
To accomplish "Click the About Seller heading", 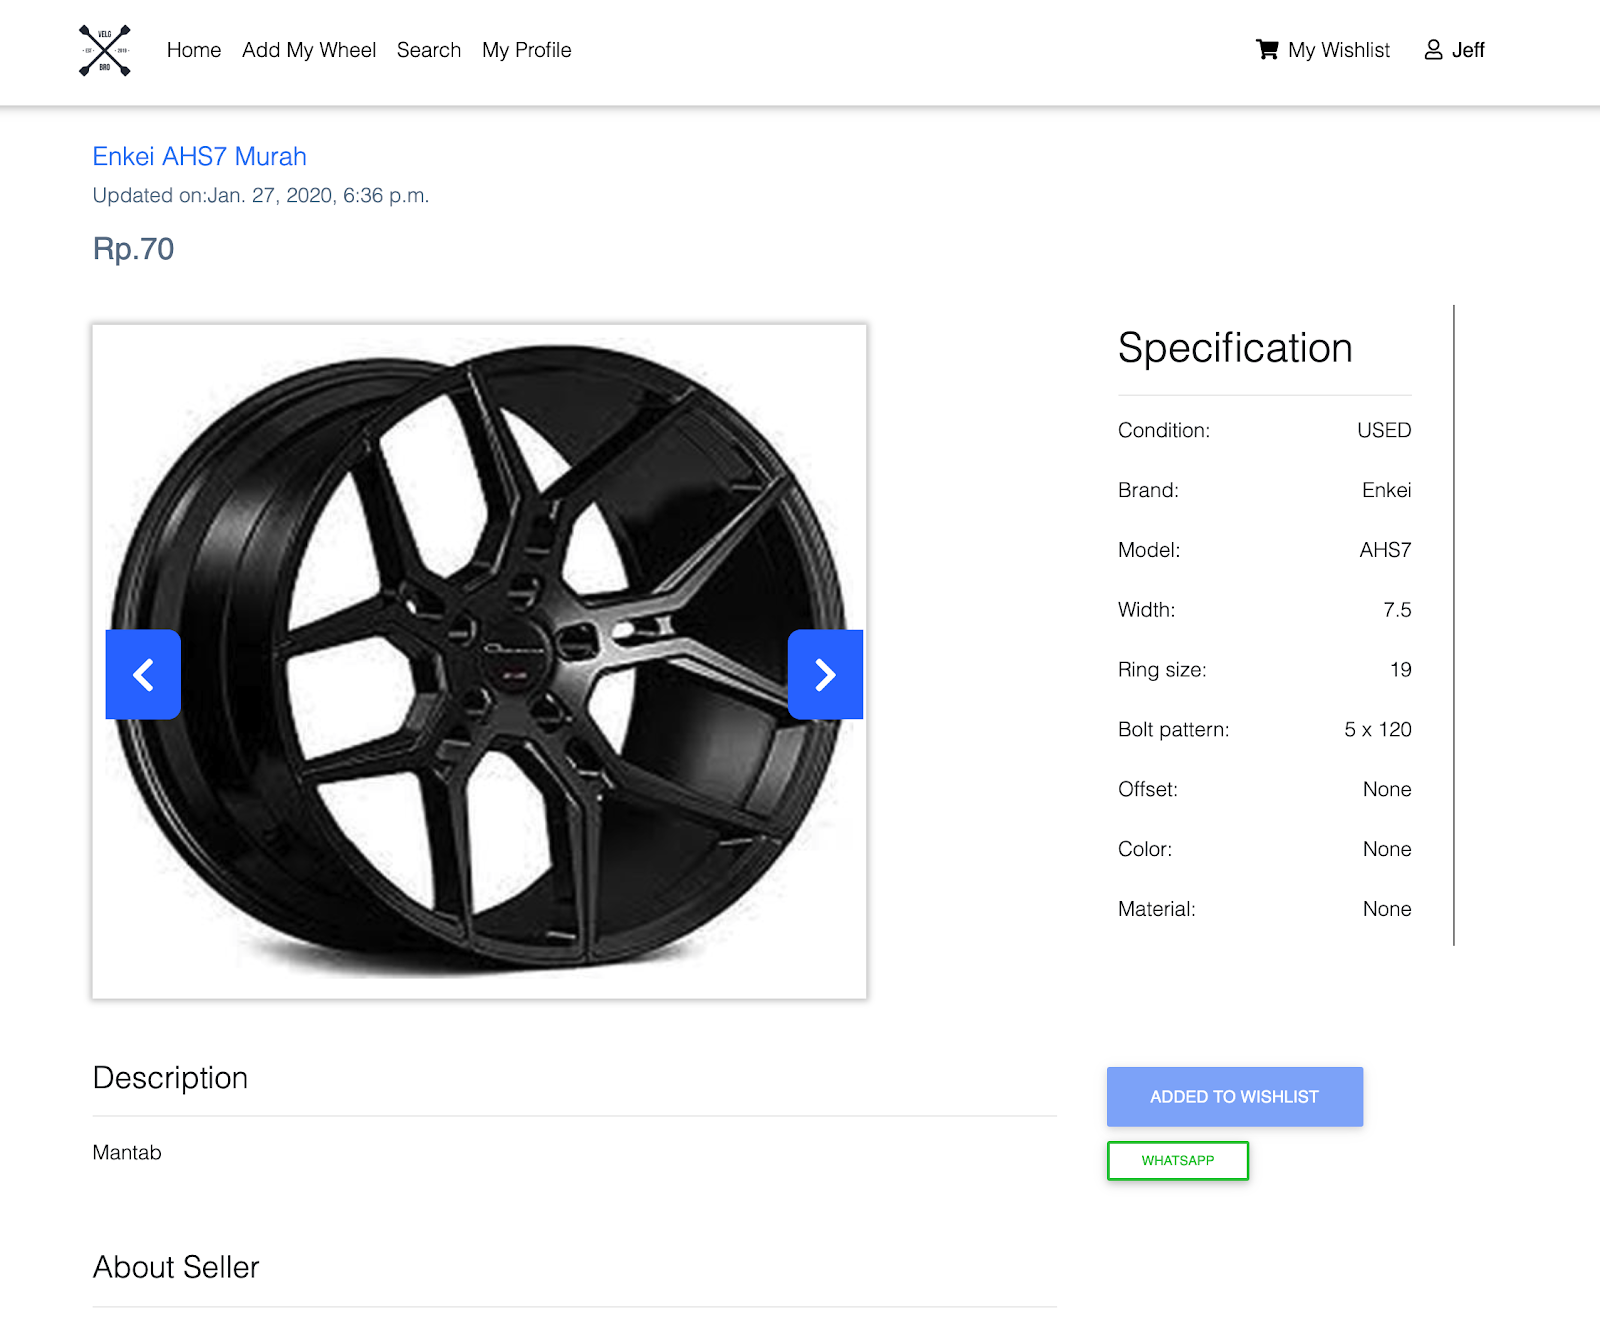I will click(176, 1267).
